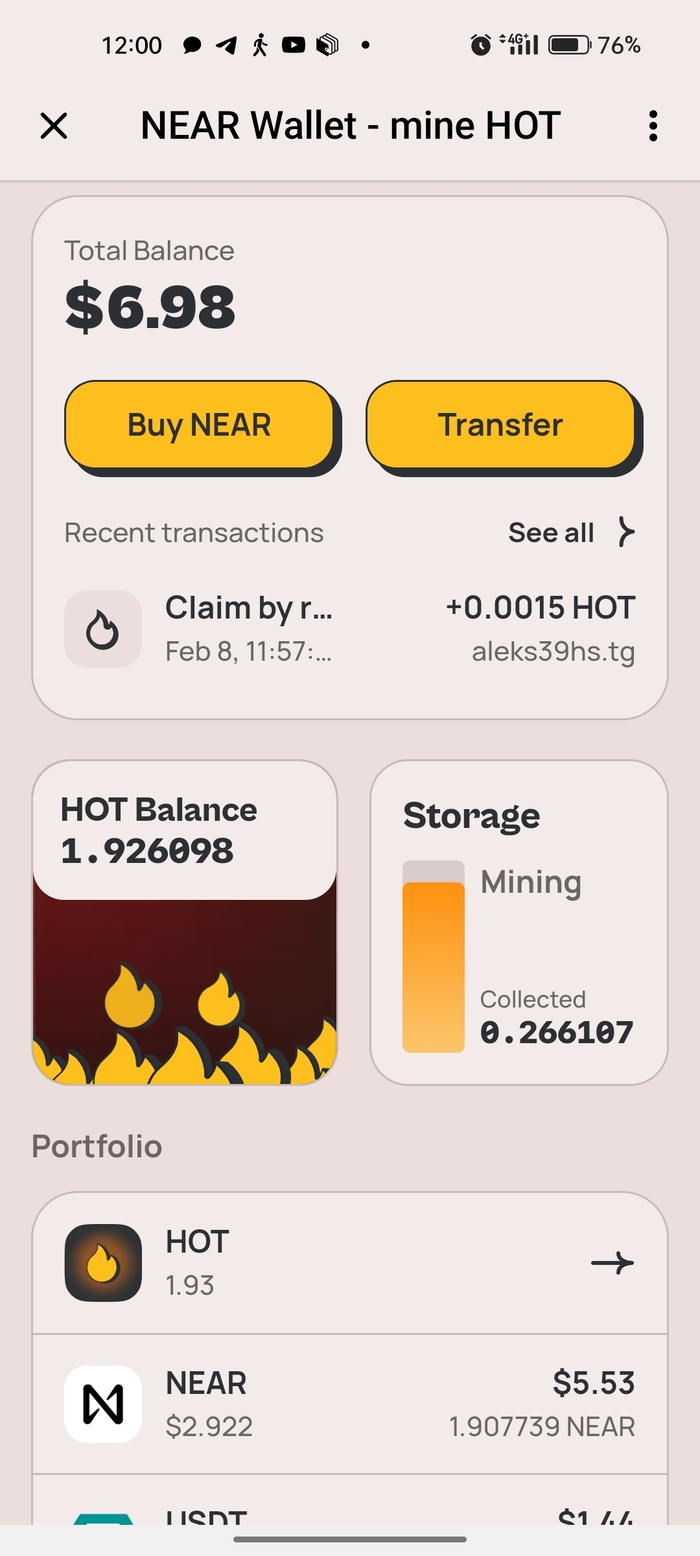Tap the HOT token flame icon
This screenshot has width=700, height=1556.
tap(103, 1263)
